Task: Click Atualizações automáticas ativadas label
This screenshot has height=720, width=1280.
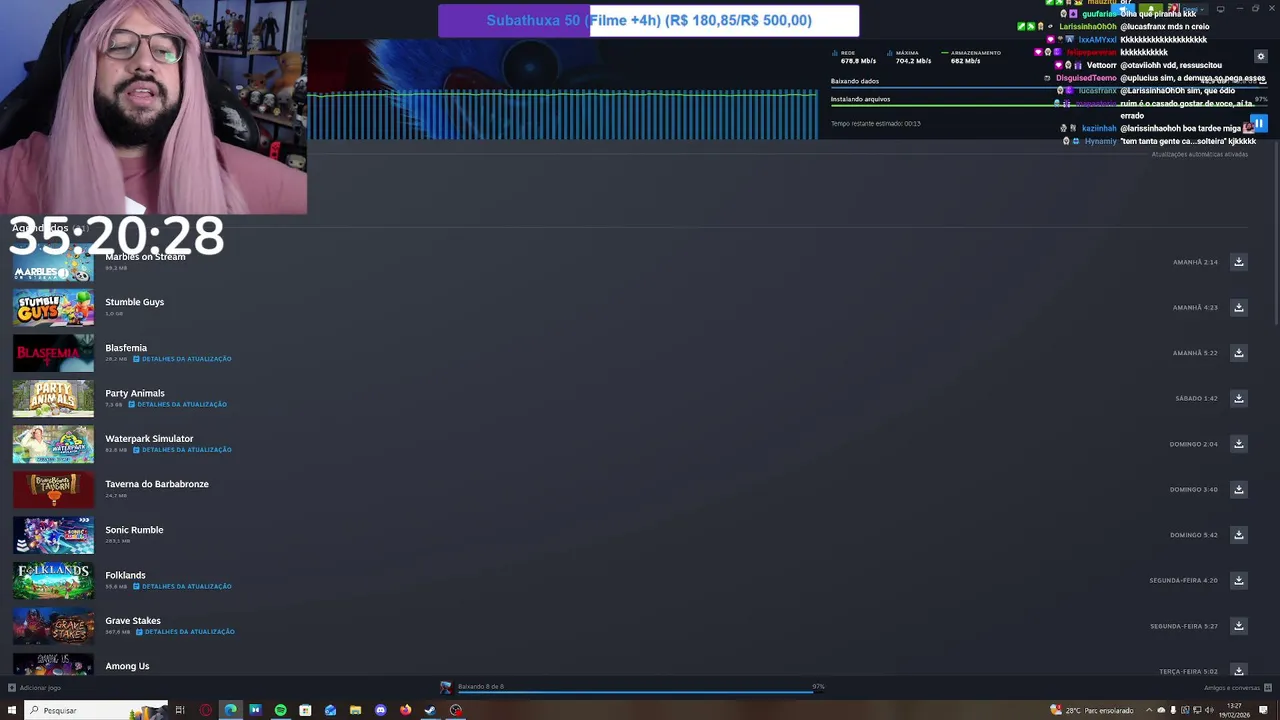Action: (x=1200, y=154)
